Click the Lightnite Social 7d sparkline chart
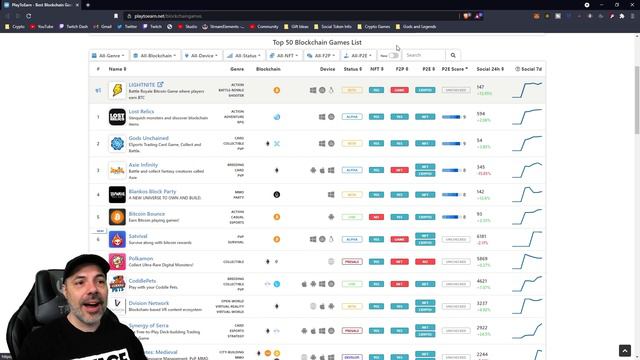 coord(527,90)
